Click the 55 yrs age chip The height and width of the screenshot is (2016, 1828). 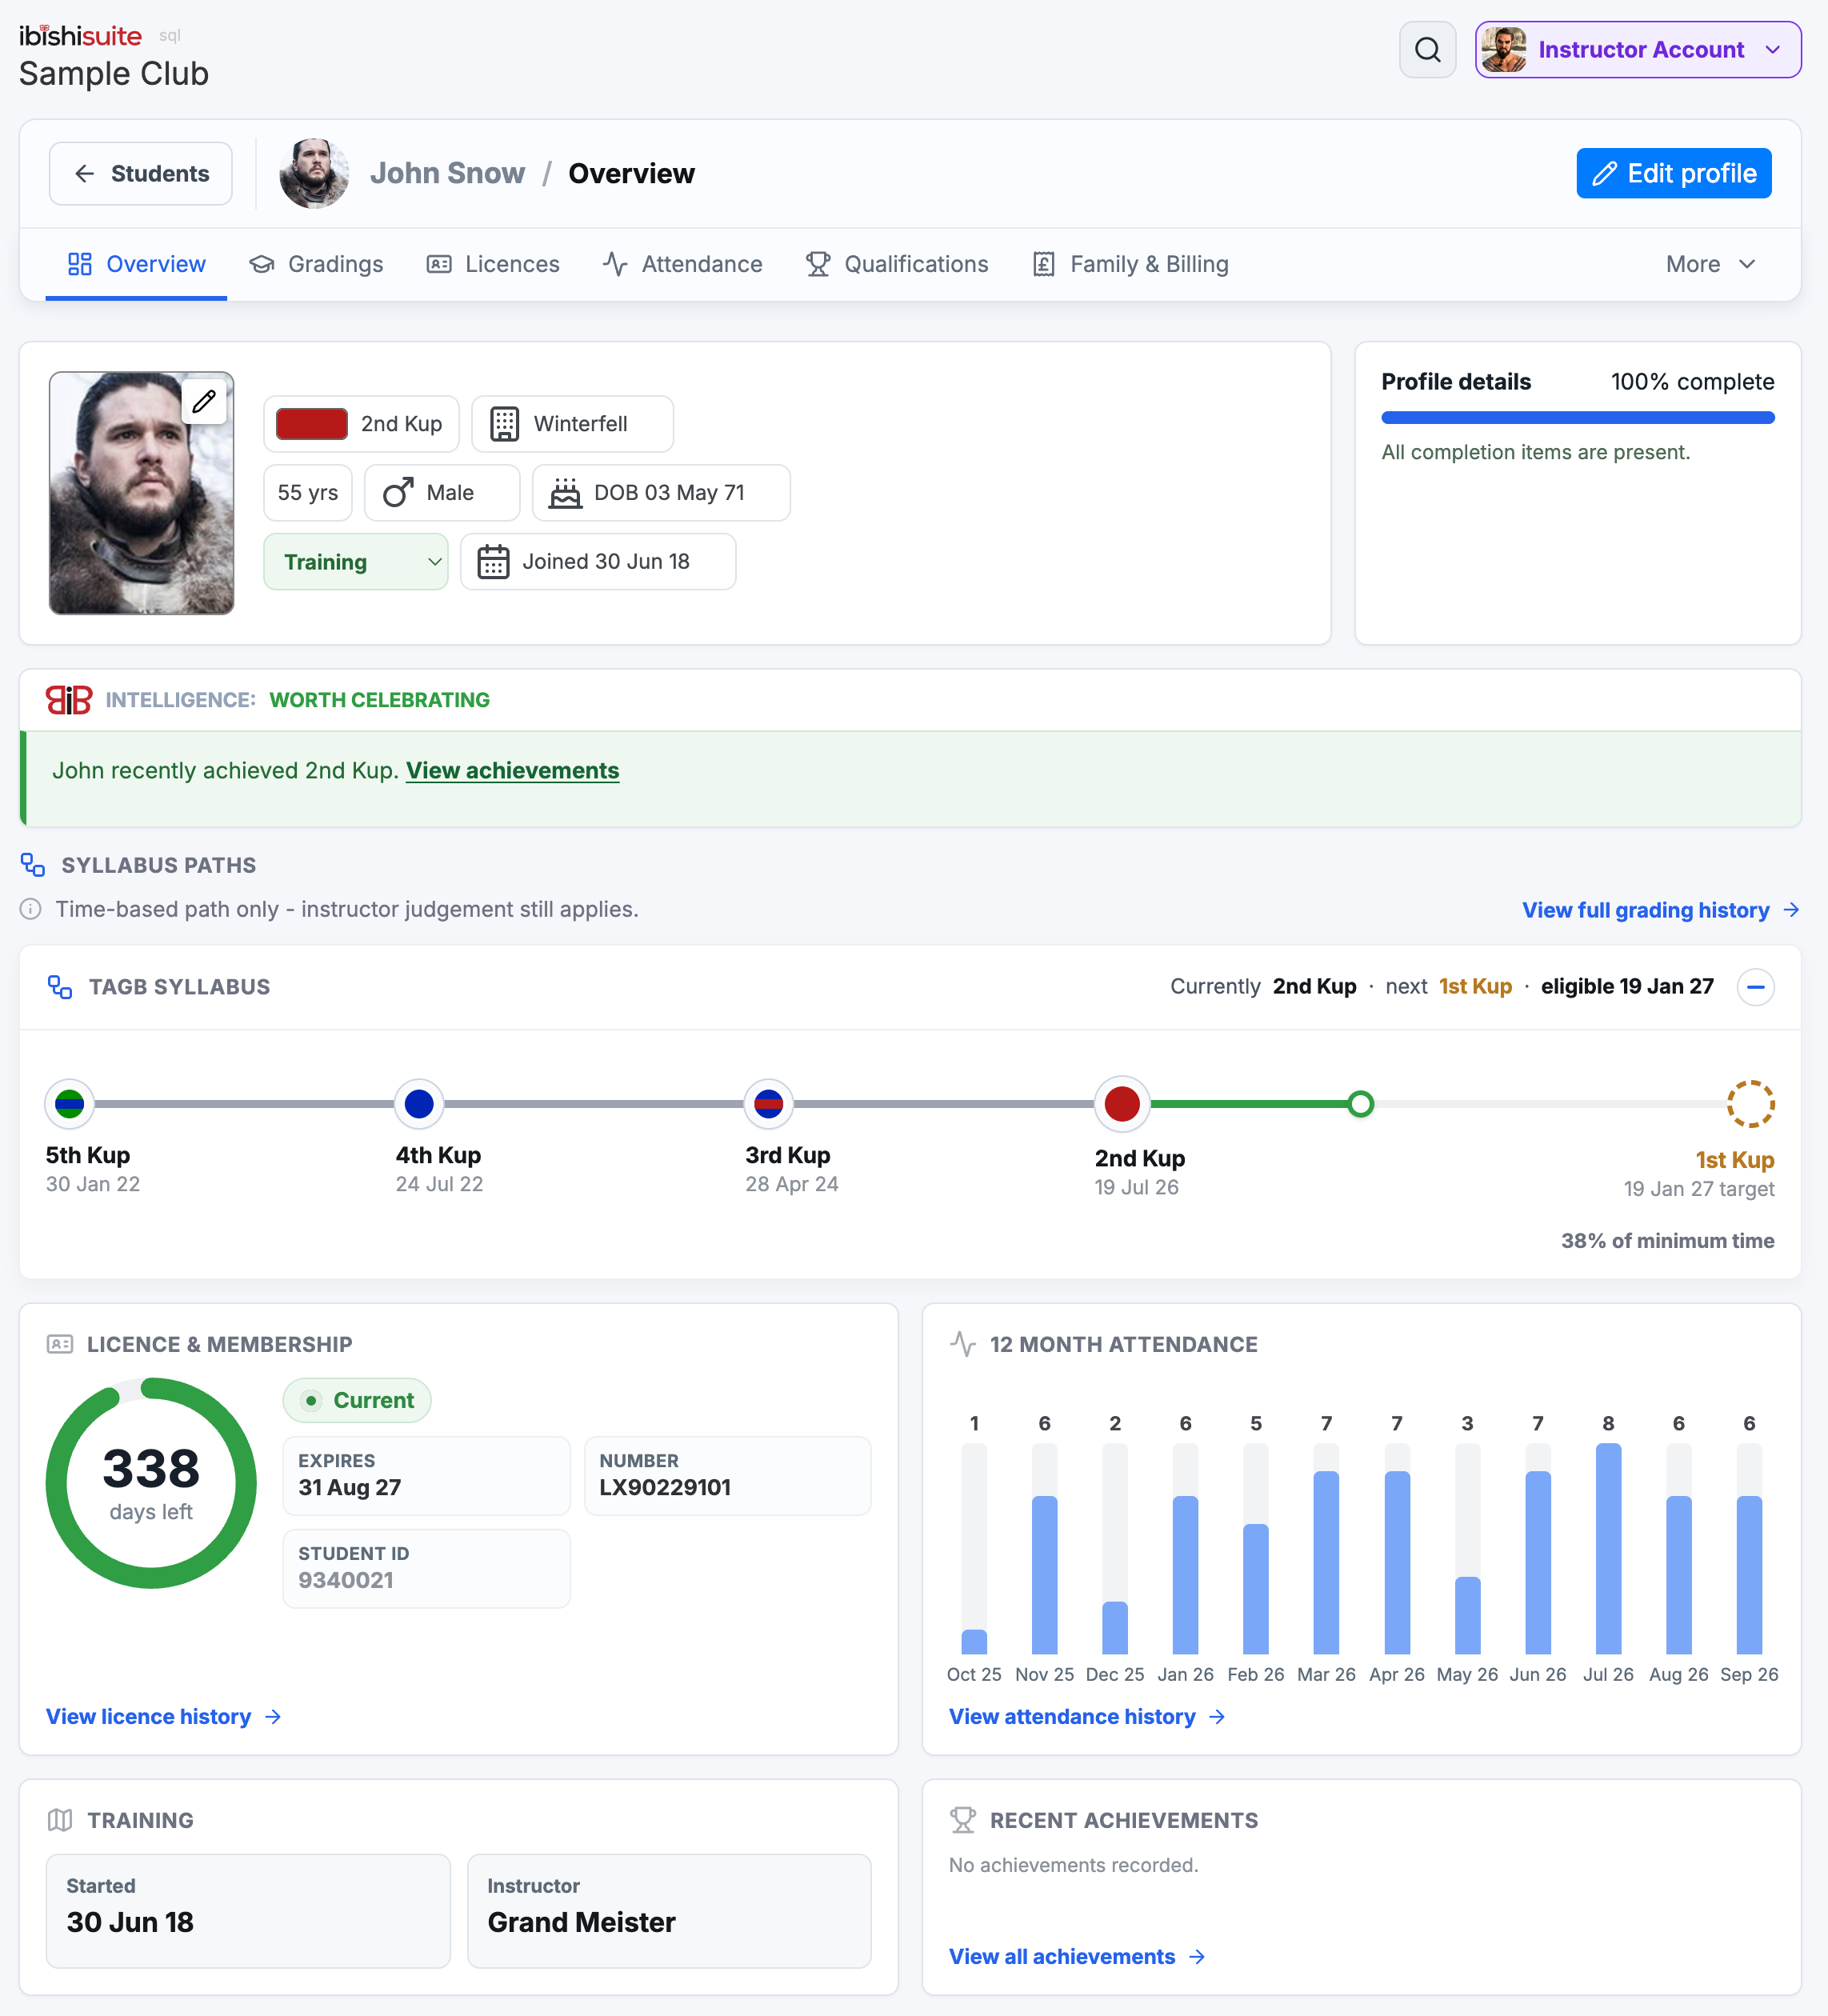tap(308, 492)
